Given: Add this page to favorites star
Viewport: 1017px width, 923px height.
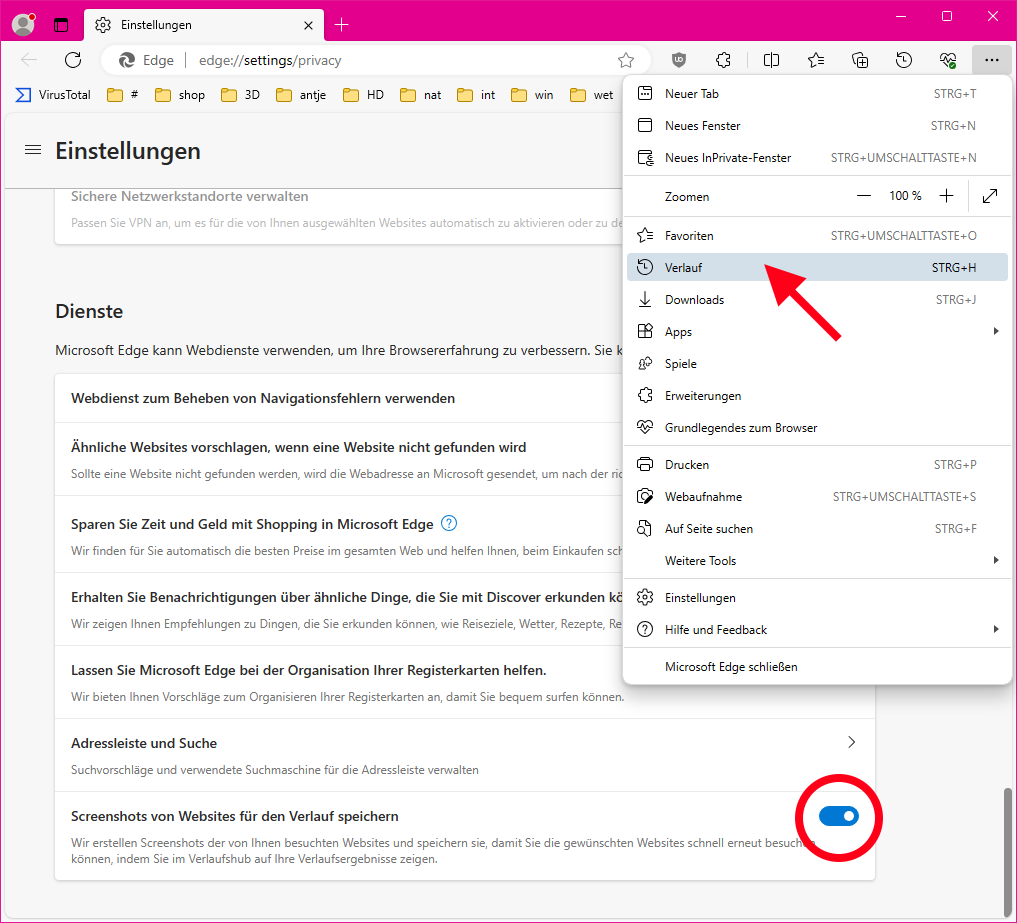Looking at the screenshot, I should [x=626, y=60].
